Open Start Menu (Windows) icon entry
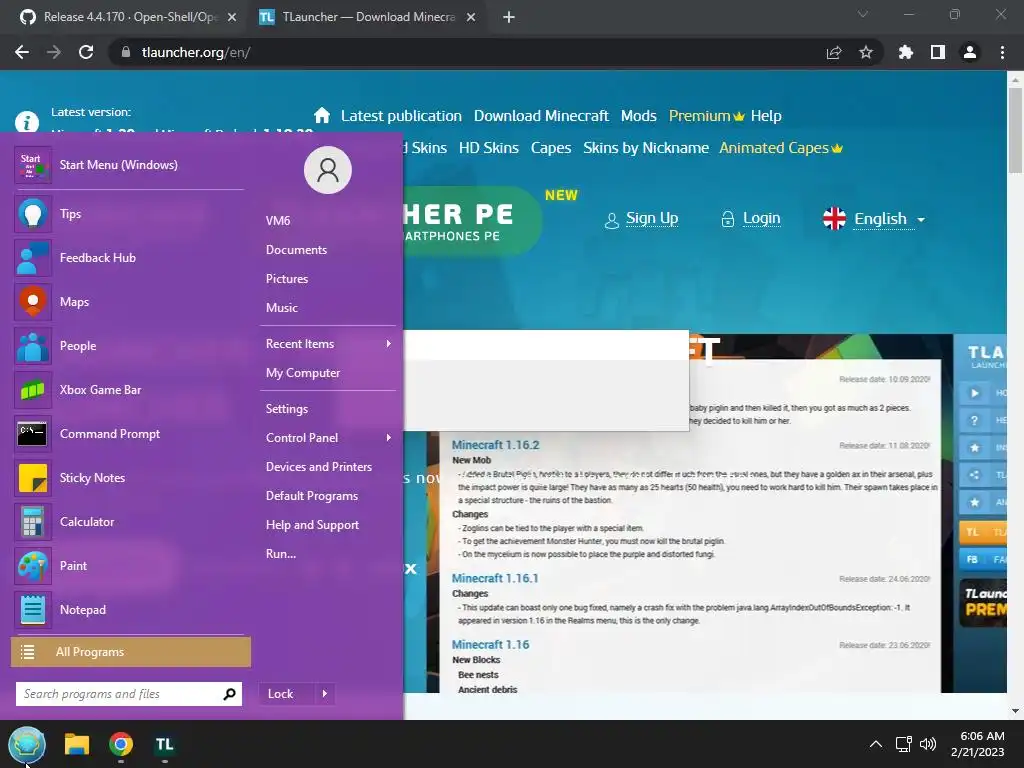 [33, 165]
